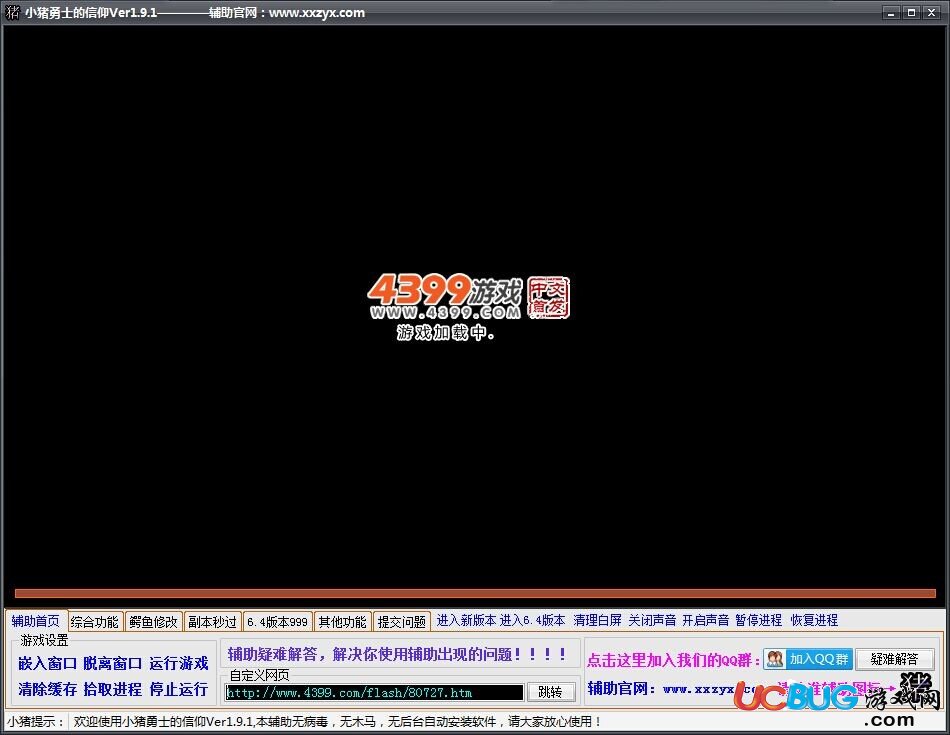950x735 pixels.
Task: Minimize the assistant window
Action: (891, 12)
